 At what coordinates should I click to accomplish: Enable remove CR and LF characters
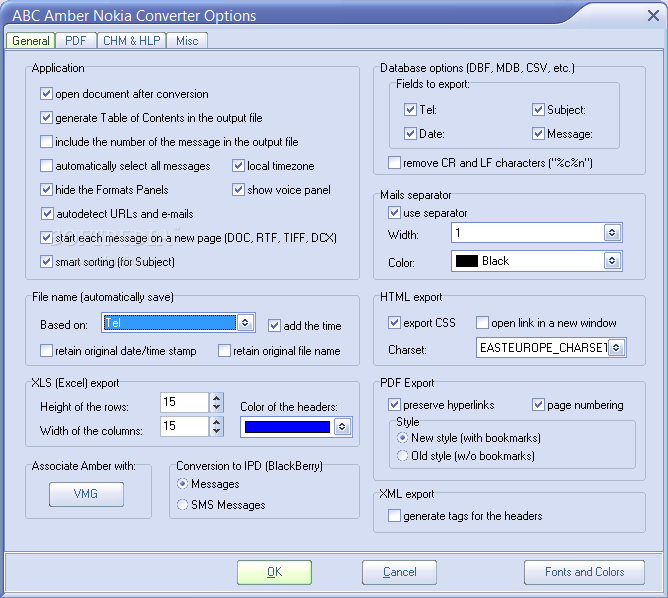click(x=394, y=163)
